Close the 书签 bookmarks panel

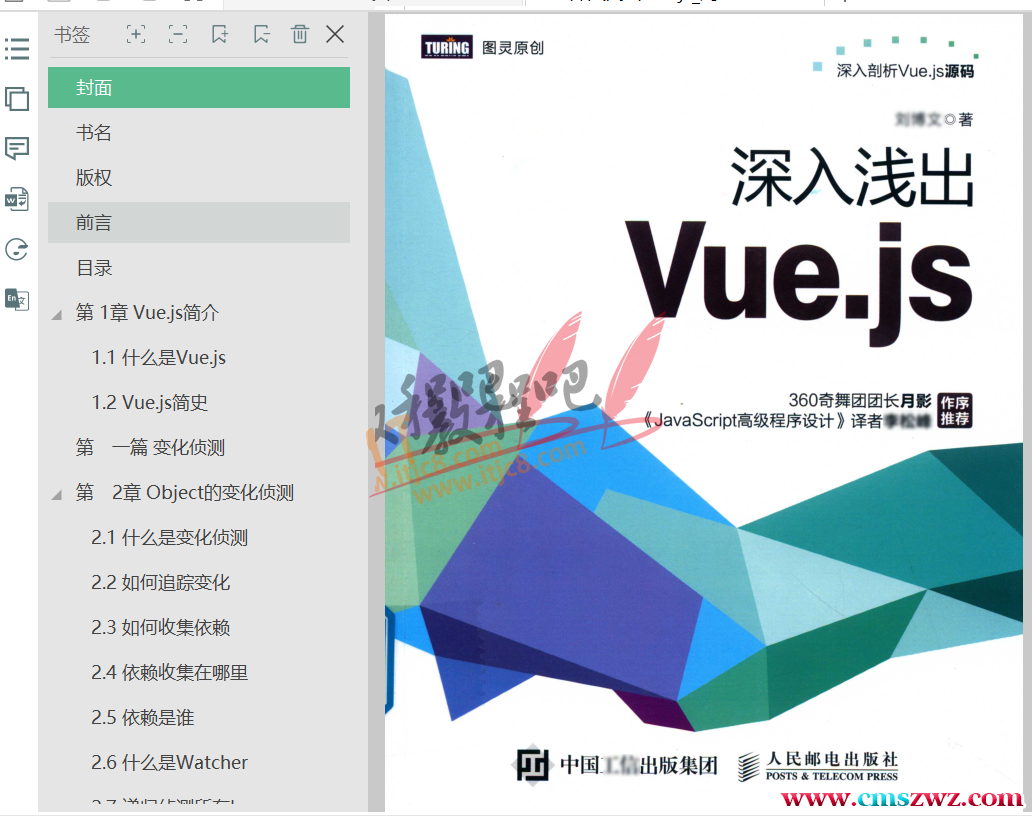[335, 35]
